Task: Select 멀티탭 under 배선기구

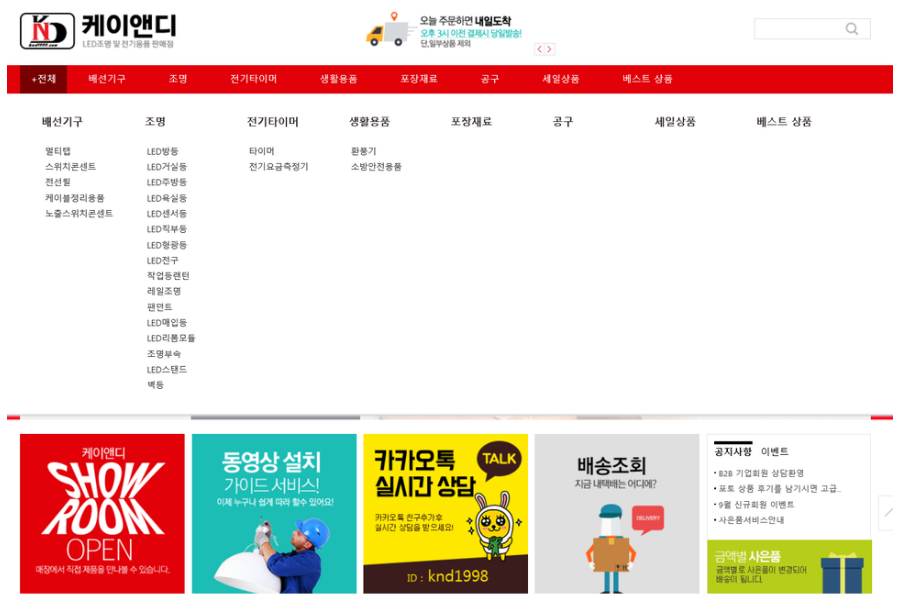Action: 58,151
